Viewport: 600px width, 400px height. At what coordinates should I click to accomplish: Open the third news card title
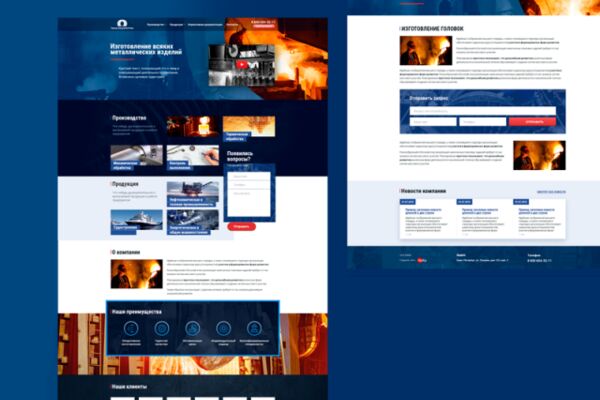coord(536,211)
